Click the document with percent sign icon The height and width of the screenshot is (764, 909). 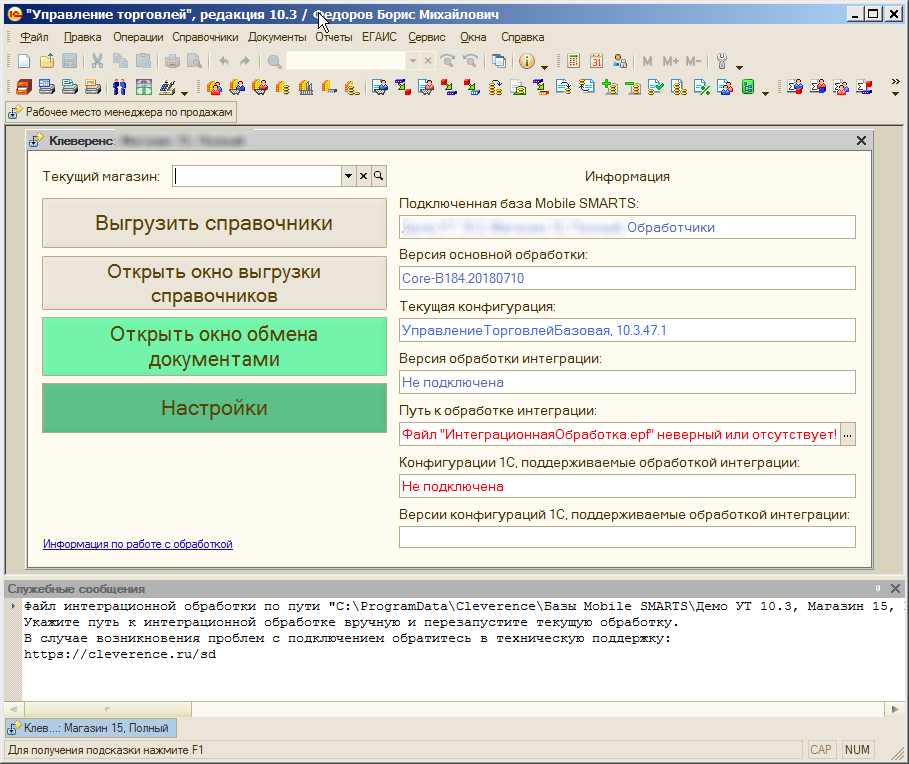[x=702, y=88]
